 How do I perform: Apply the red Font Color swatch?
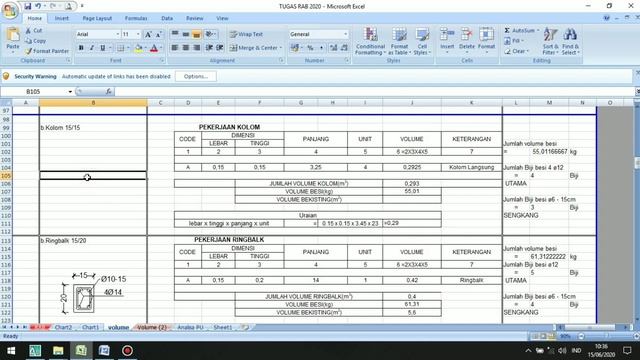tap(154, 48)
